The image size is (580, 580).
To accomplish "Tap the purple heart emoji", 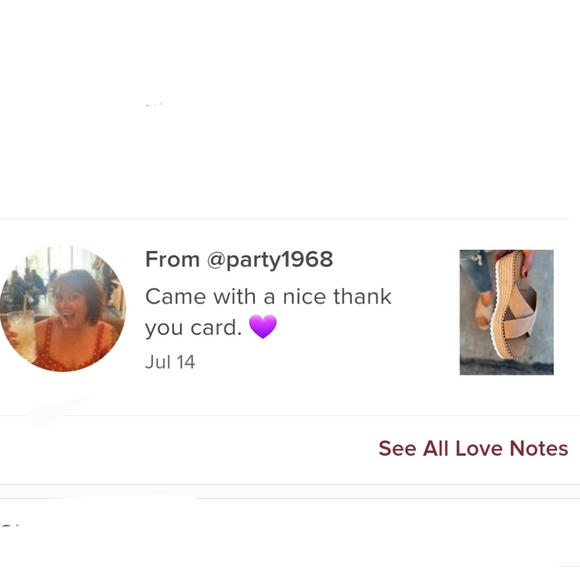I will pyautogui.click(x=263, y=327).
